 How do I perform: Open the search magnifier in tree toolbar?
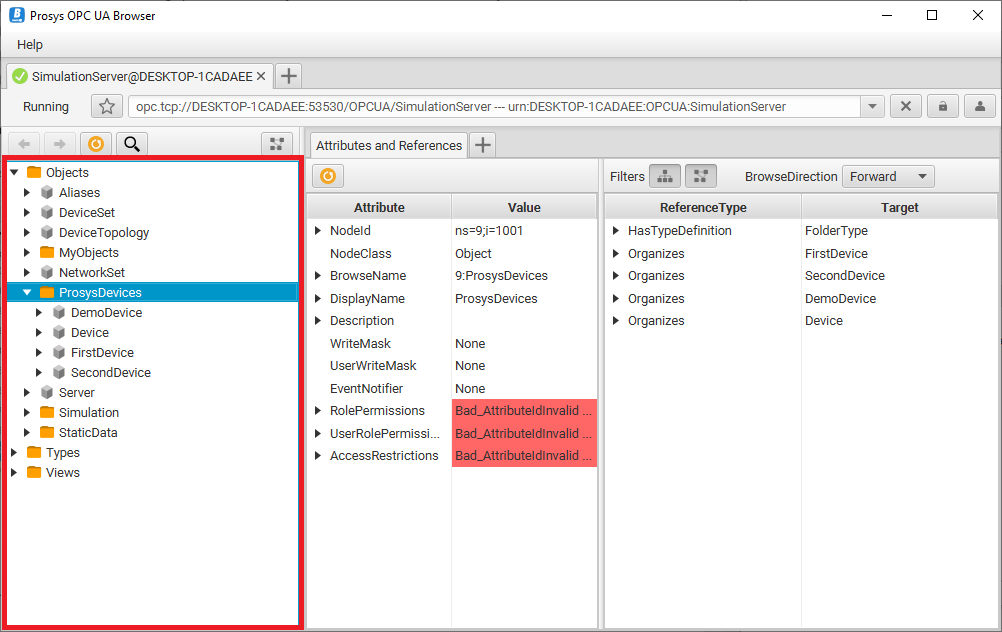pyautogui.click(x=131, y=144)
